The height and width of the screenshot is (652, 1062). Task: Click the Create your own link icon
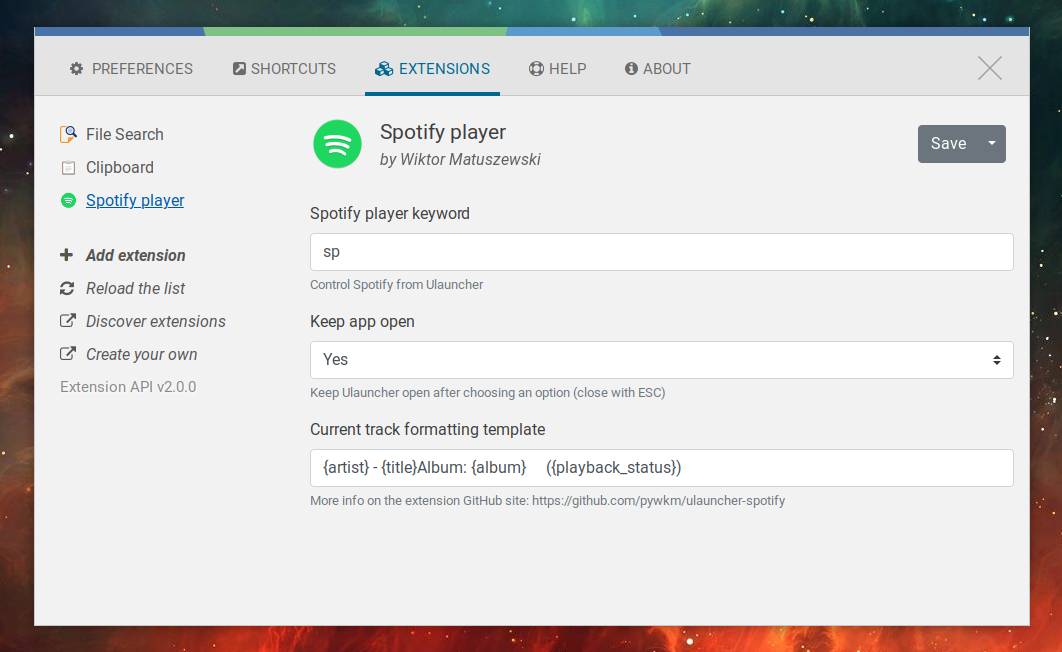pos(66,354)
